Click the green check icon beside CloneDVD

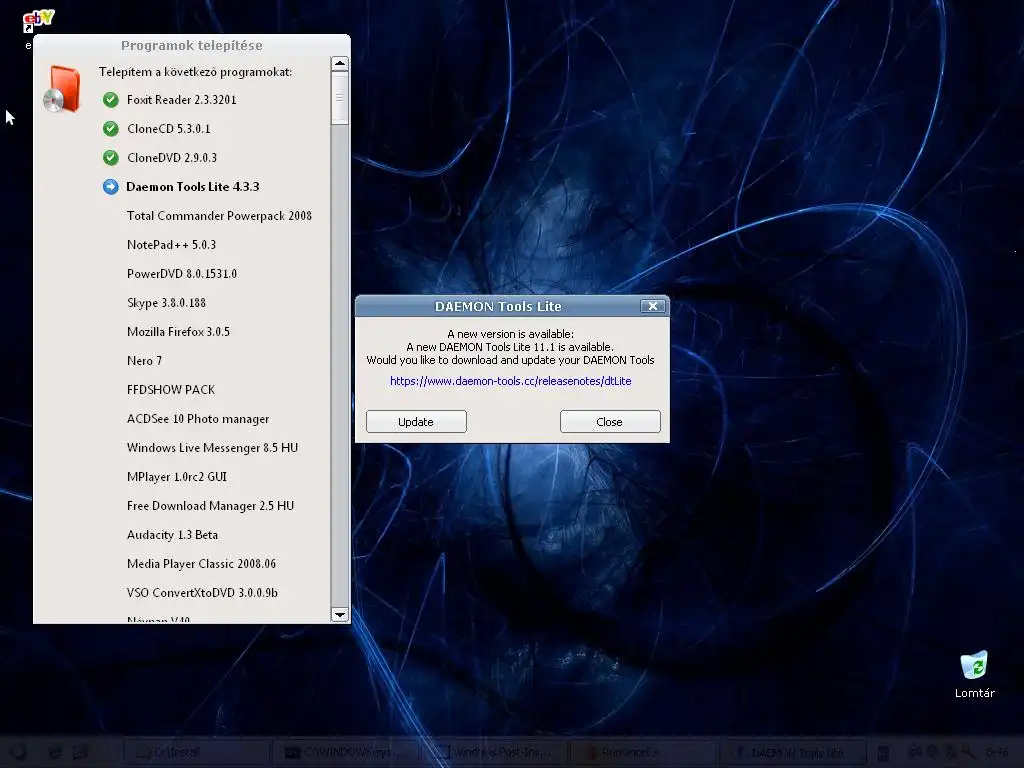111,157
